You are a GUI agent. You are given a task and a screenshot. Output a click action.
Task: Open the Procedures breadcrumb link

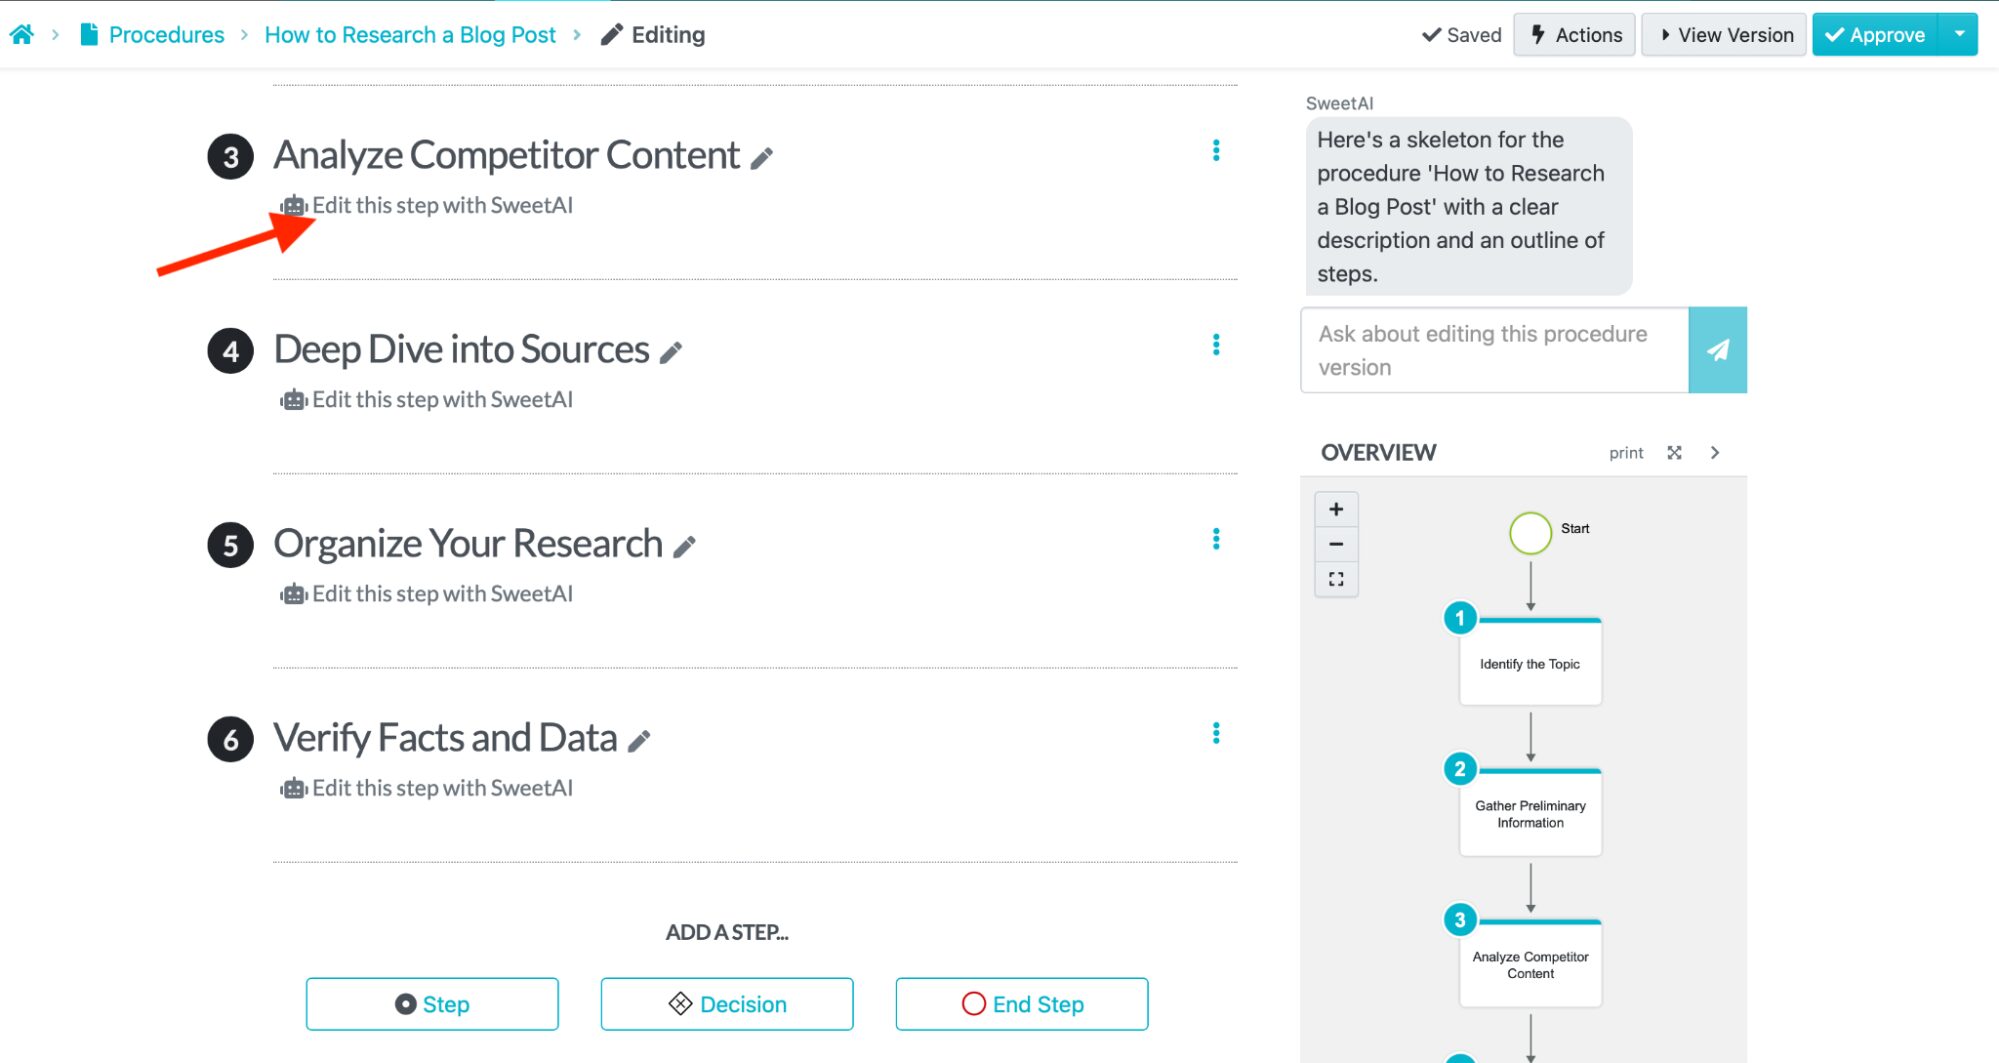pyautogui.click(x=166, y=35)
